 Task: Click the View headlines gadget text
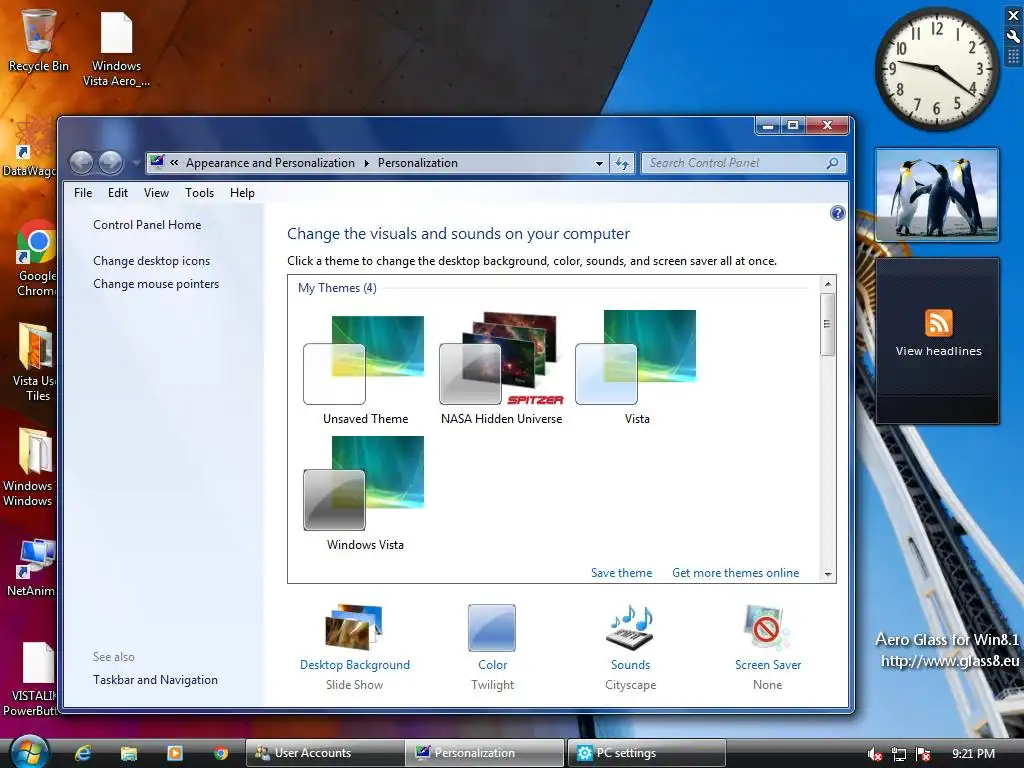(938, 351)
